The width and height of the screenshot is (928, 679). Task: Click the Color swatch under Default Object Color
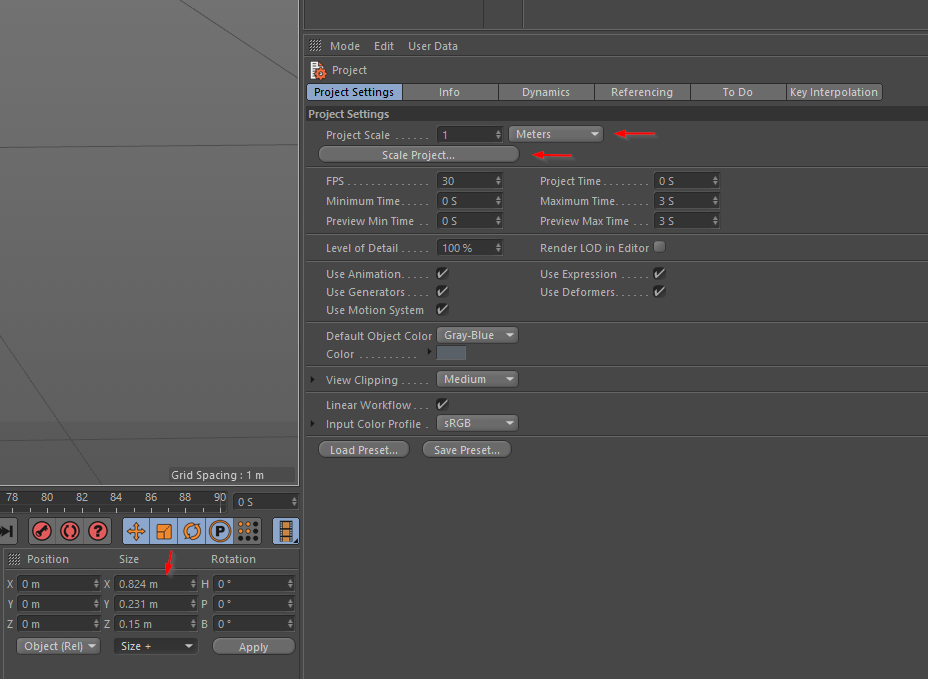tap(451, 354)
